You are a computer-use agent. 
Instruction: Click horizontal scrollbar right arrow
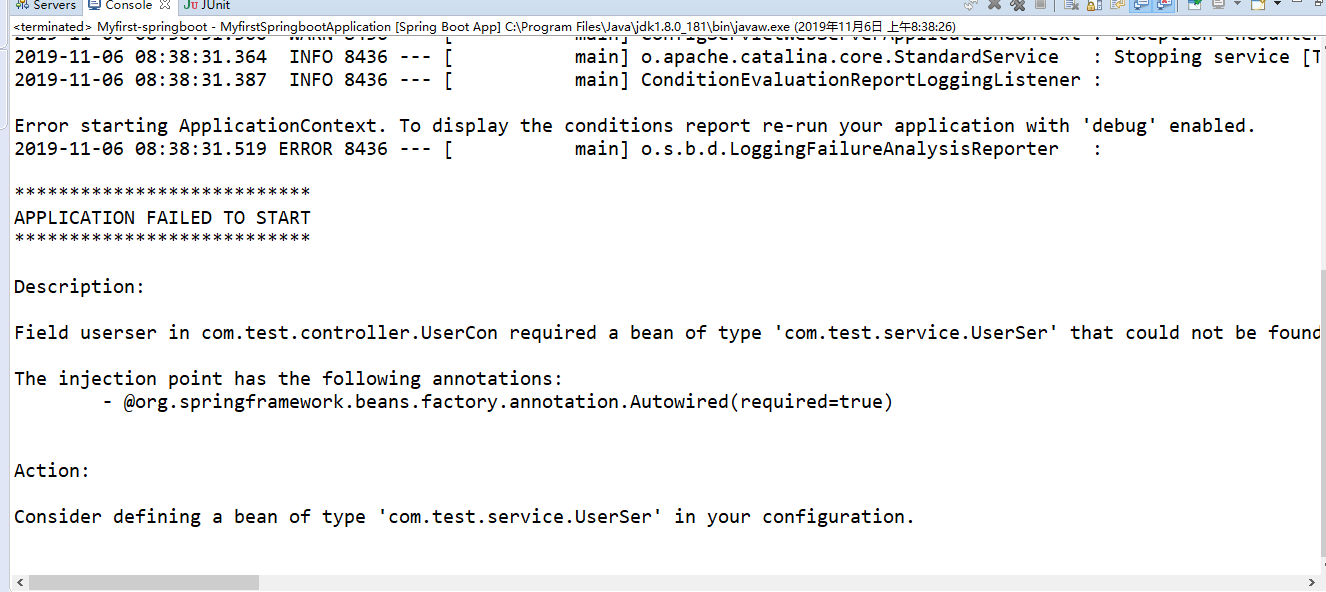[1310, 582]
